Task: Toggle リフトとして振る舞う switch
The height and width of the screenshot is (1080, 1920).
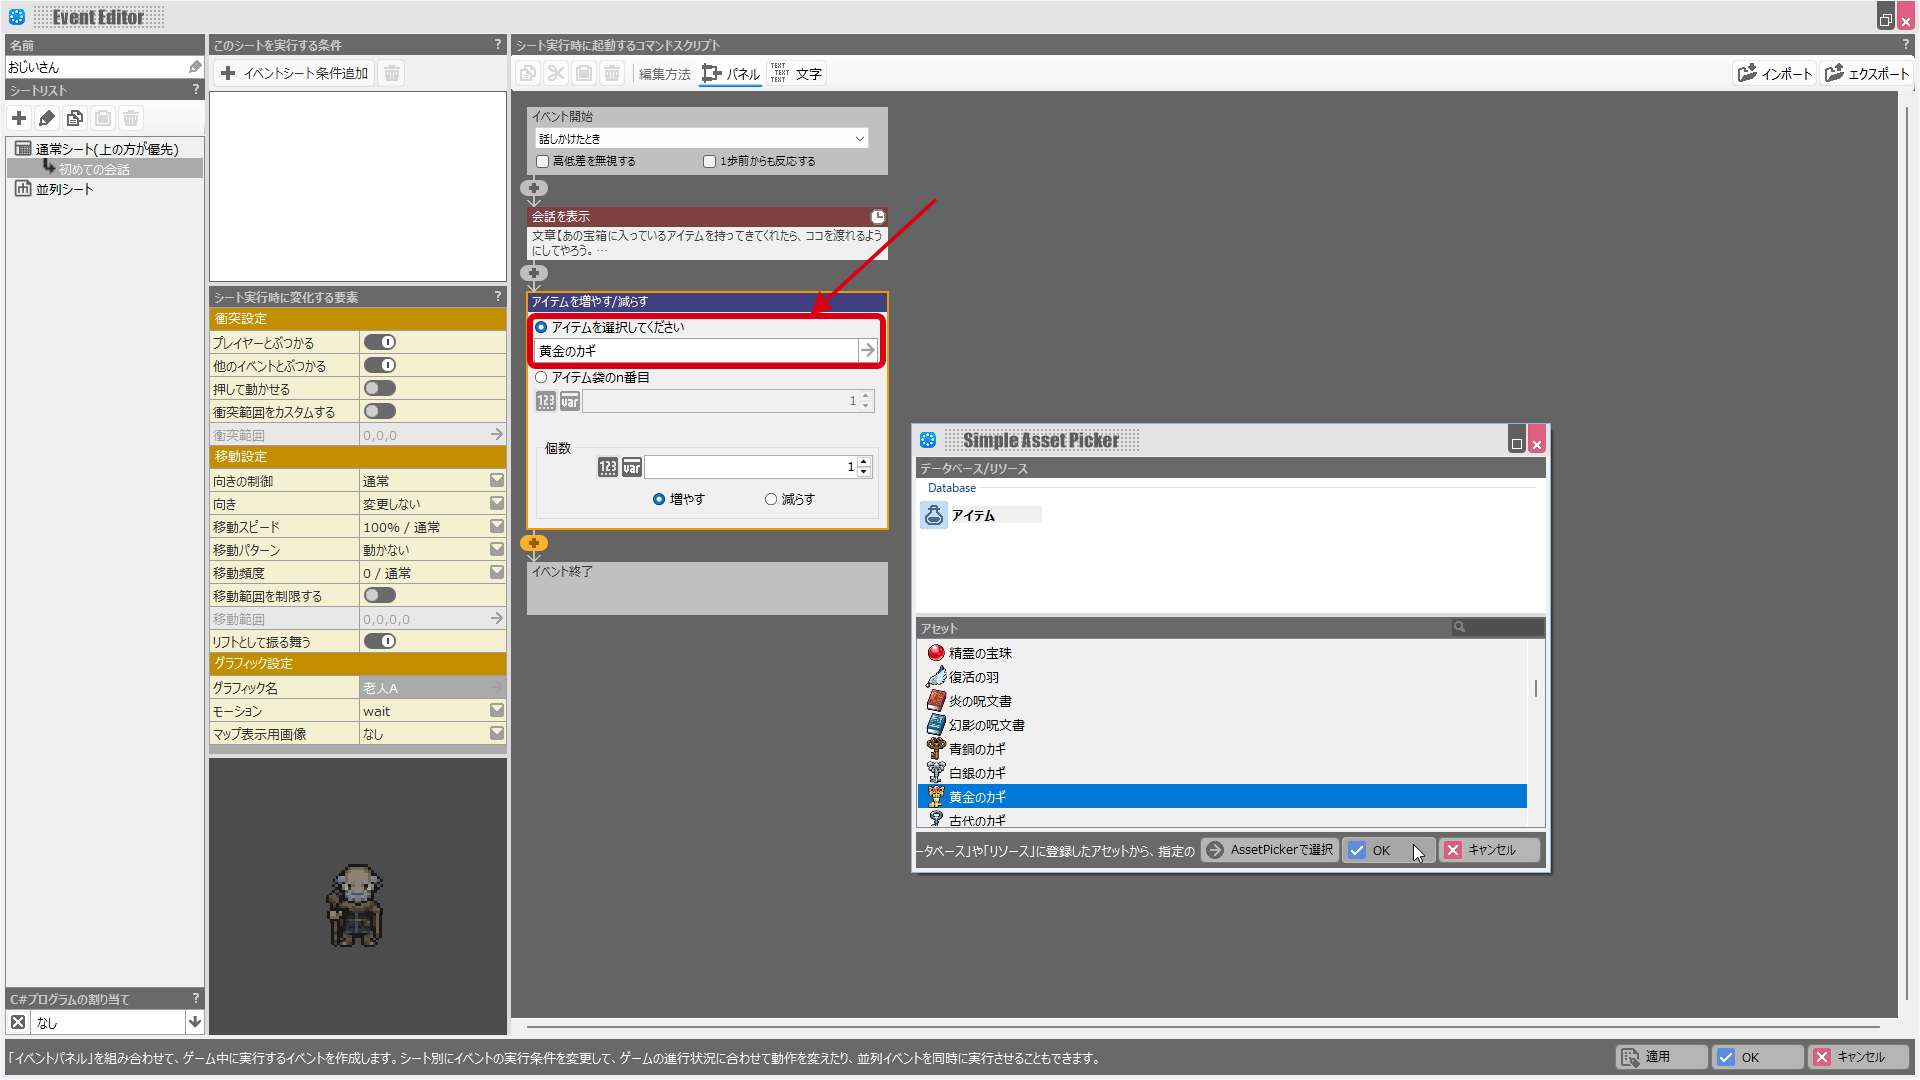Action: (380, 641)
